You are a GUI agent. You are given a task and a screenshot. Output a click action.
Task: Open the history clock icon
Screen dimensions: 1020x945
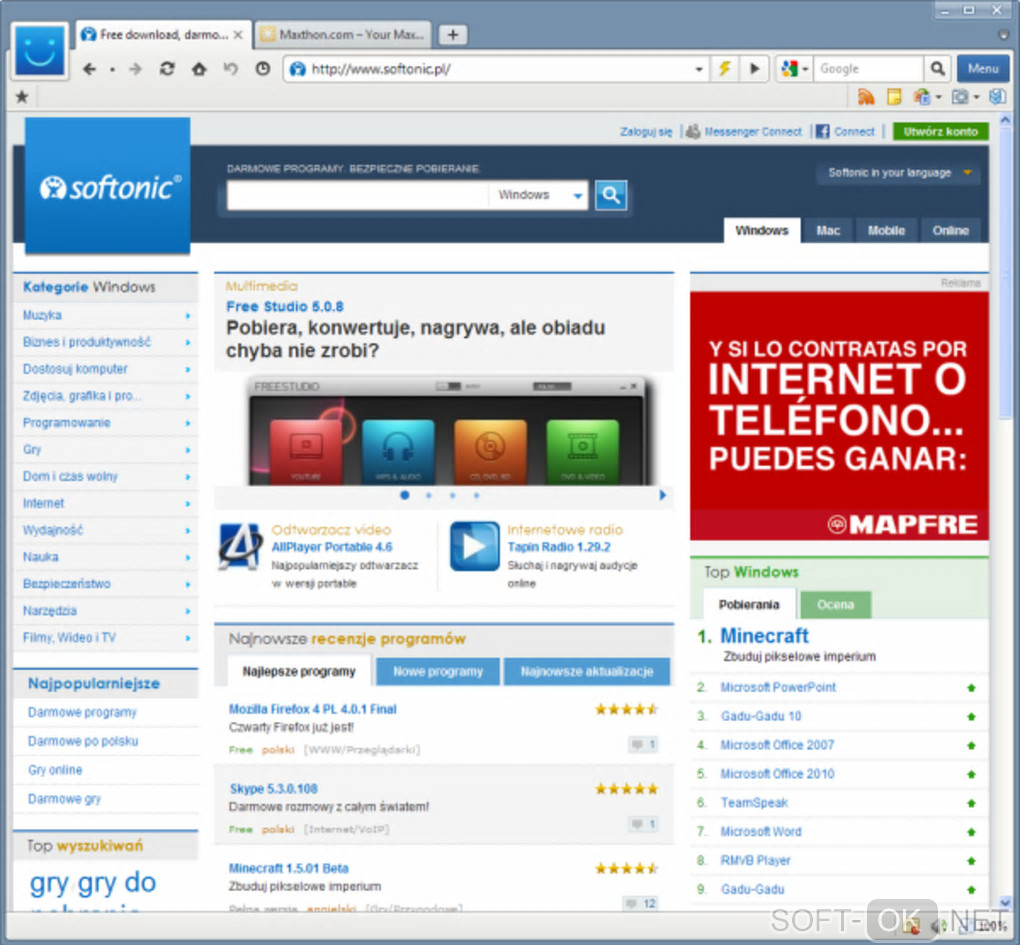pos(263,68)
